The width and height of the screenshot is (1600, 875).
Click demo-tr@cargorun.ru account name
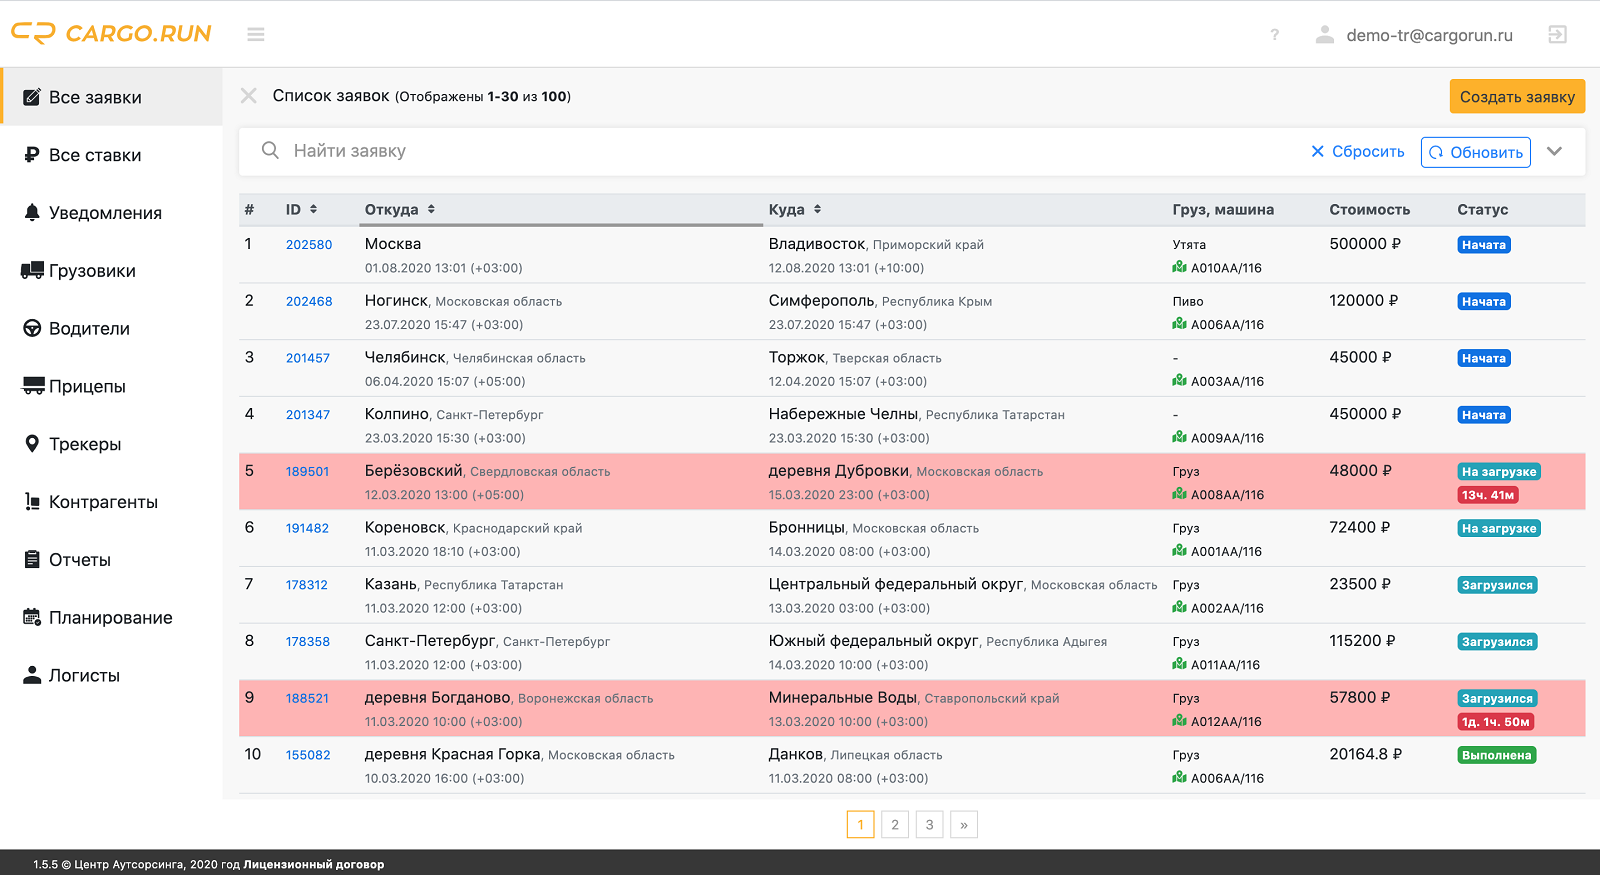[1429, 35]
